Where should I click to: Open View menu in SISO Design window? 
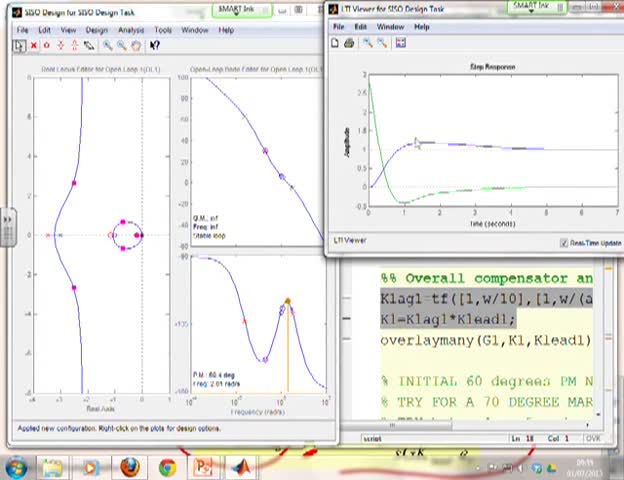pyautogui.click(x=68, y=30)
